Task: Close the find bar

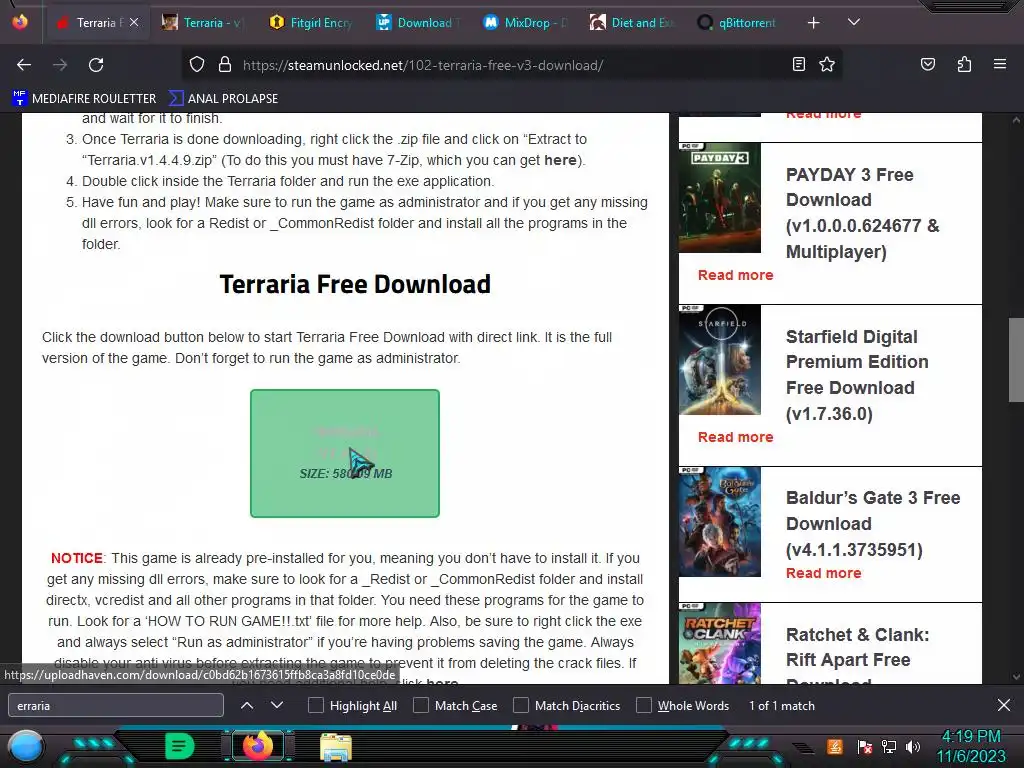Action: (x=1004, y=705)
